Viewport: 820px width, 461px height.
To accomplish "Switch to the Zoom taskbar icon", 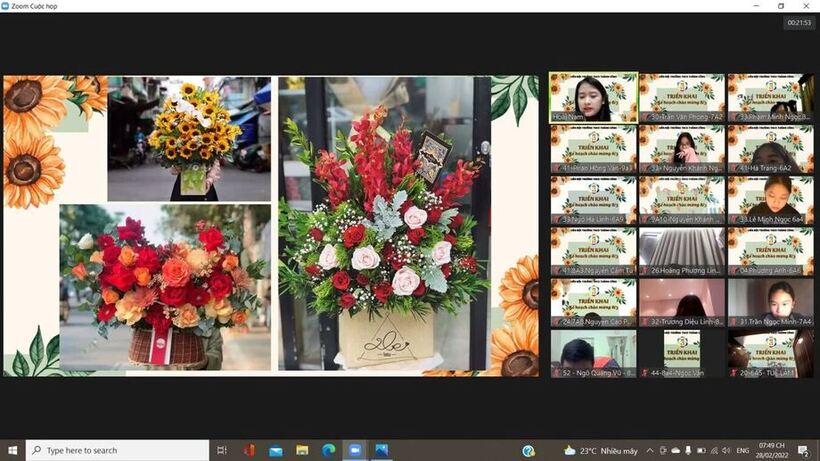I will 354,450.
